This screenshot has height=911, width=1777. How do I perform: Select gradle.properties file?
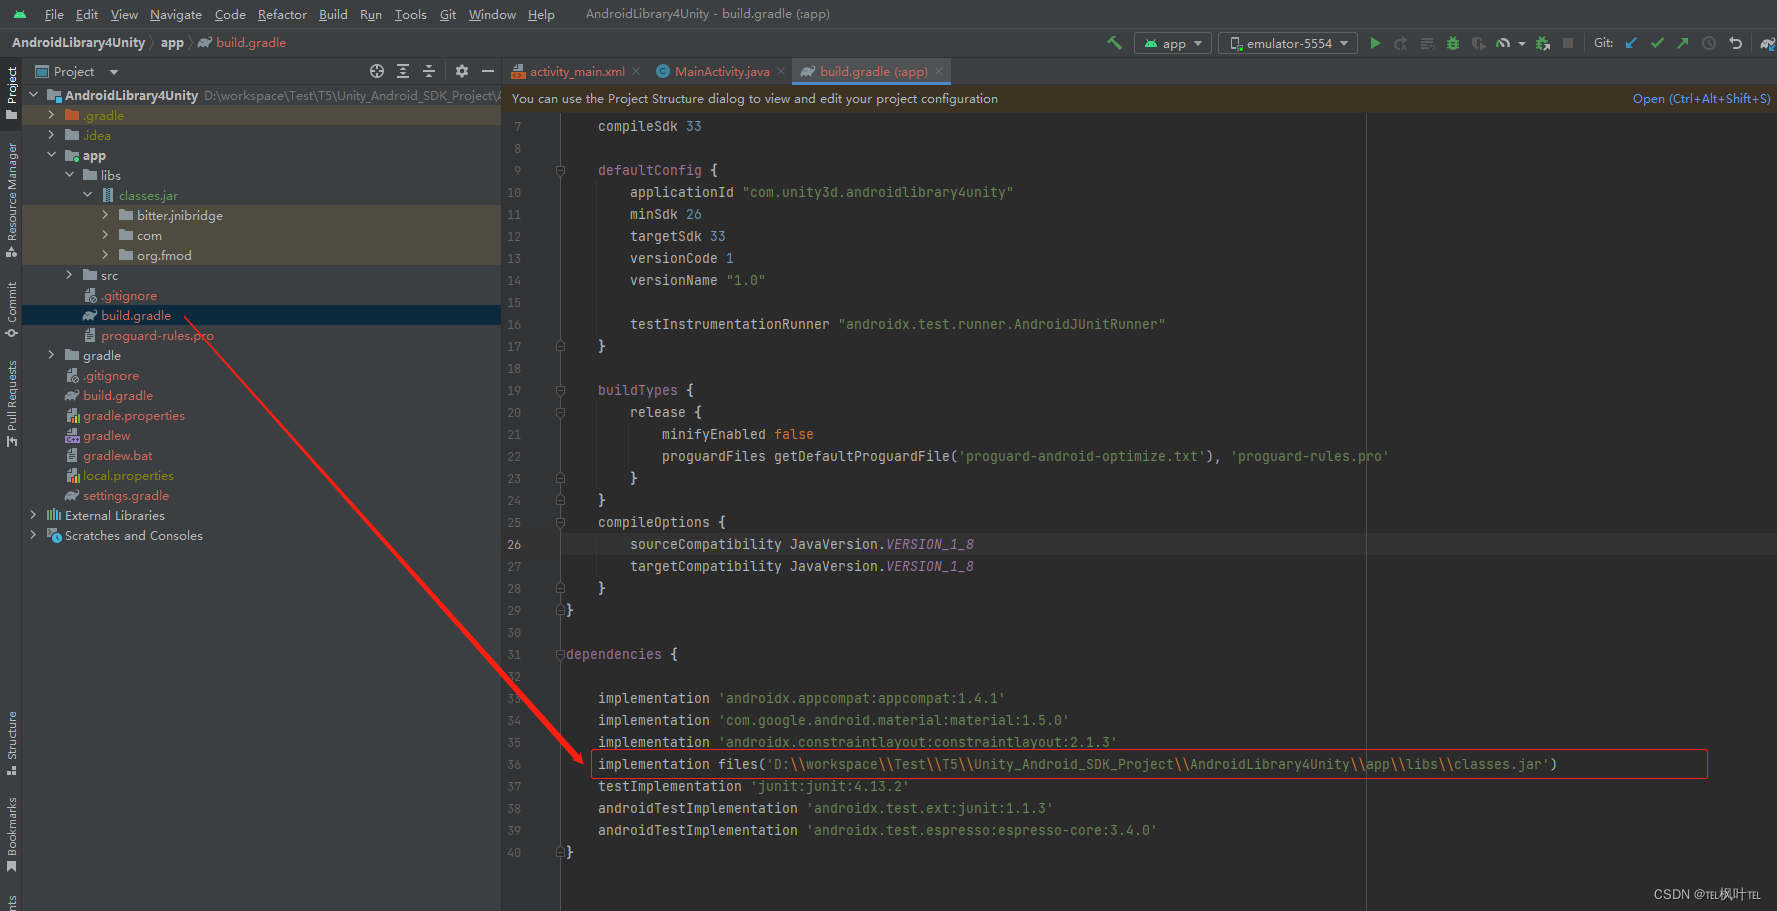pyautogui.click(x=134, y=415)
